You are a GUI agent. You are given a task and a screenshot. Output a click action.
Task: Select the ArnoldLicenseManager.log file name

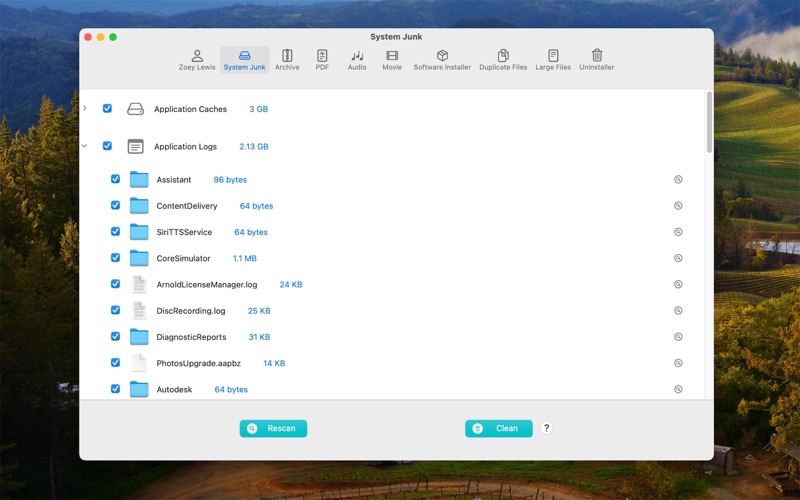pos(207,285)
